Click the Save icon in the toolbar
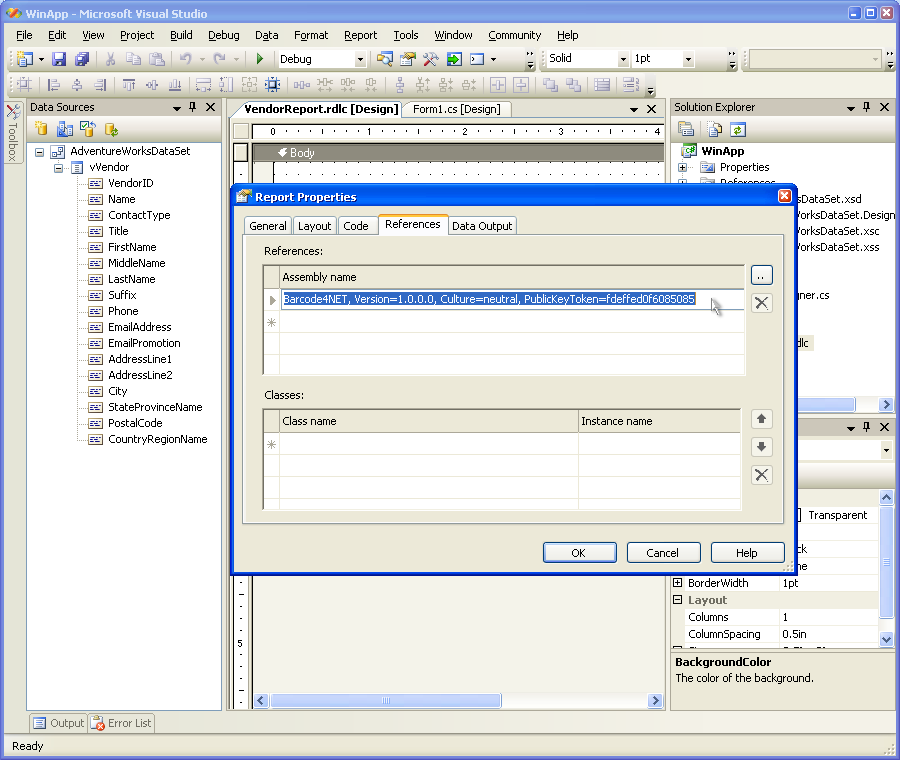 (x=59, y=59)
